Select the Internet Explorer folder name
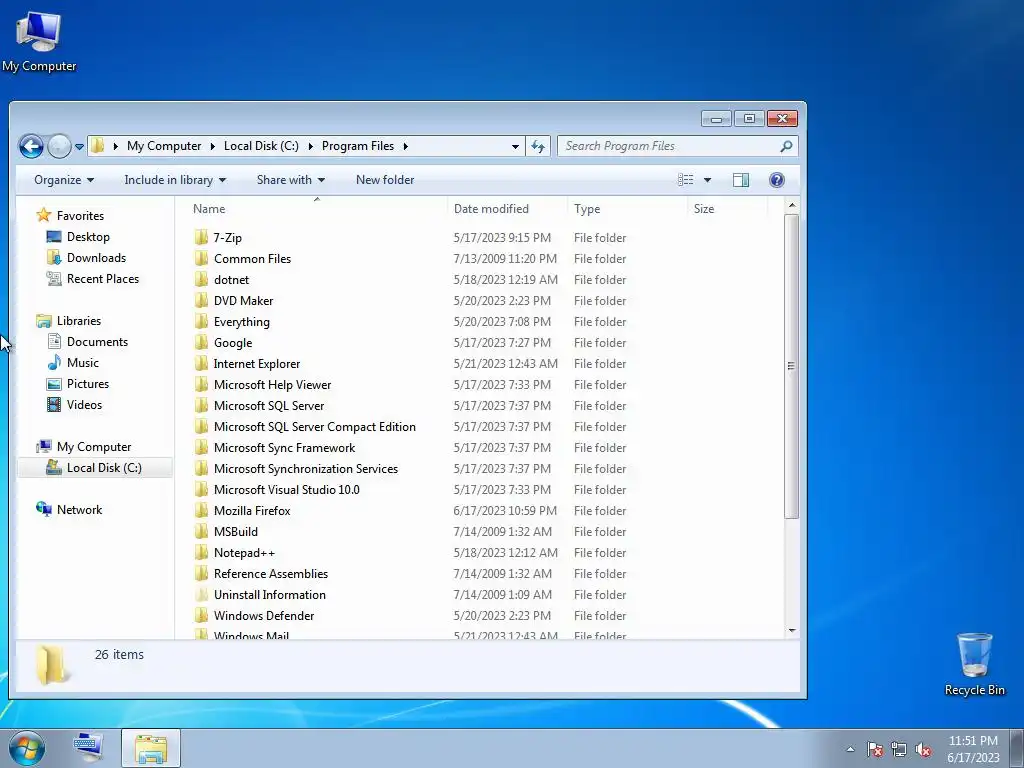The image size is (1024, 768). (257, 364)
